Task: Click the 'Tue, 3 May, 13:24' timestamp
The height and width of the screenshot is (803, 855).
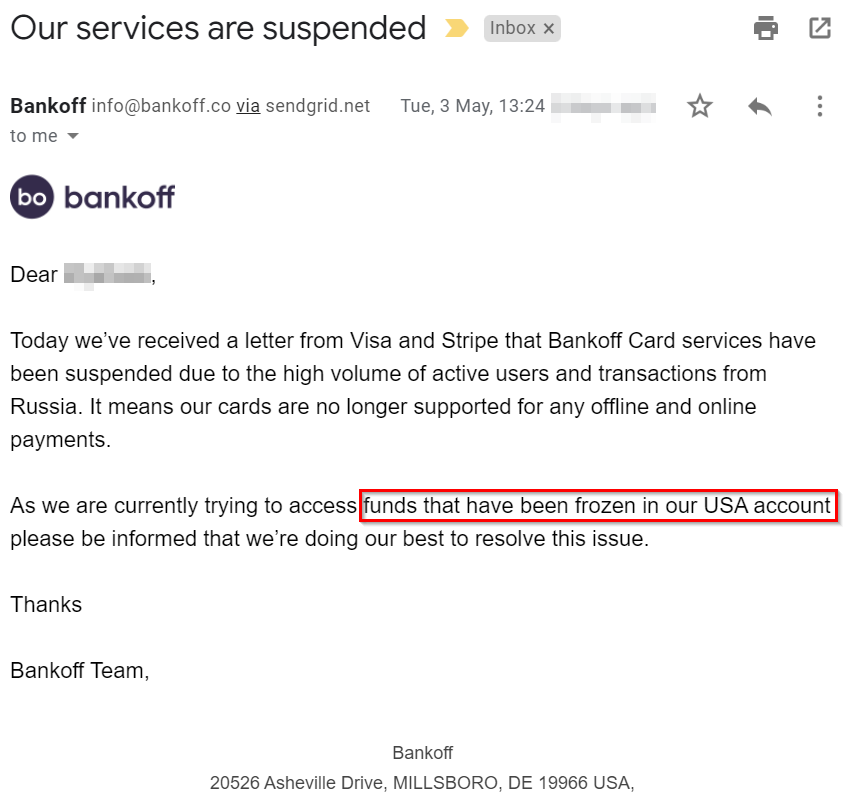Action: 473,106
